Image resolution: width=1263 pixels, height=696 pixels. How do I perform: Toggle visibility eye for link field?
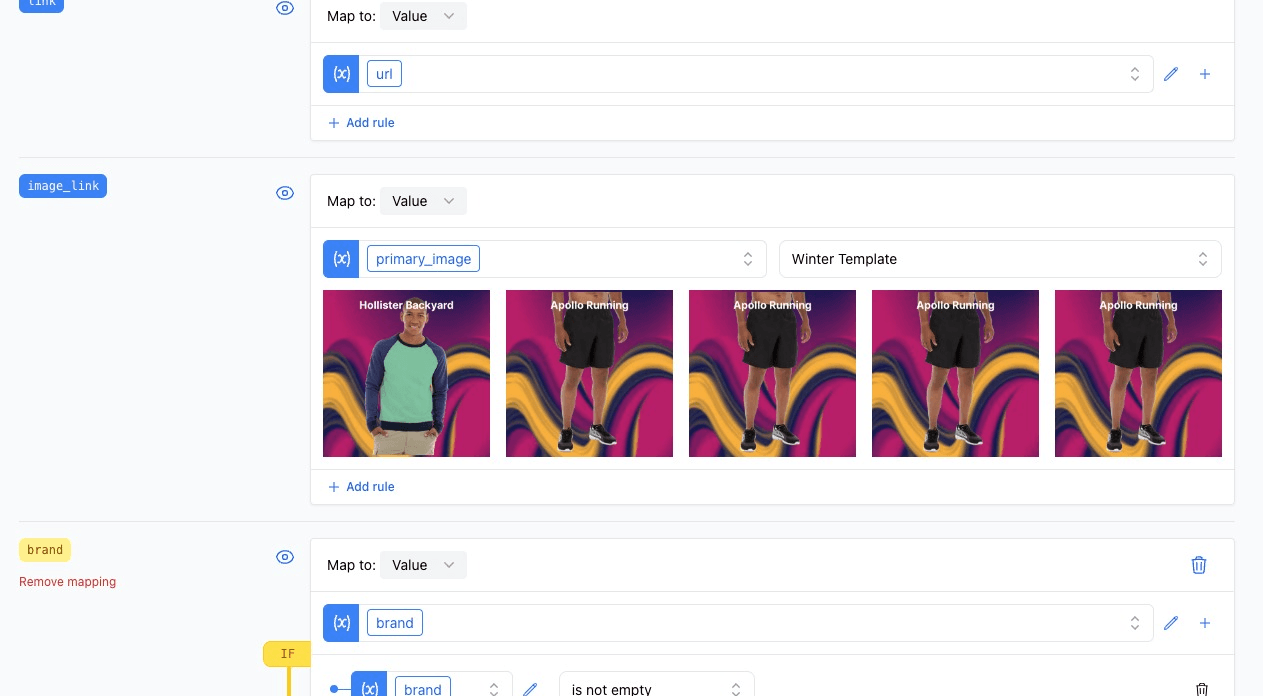pyautogui.click(x=285, y=8)
